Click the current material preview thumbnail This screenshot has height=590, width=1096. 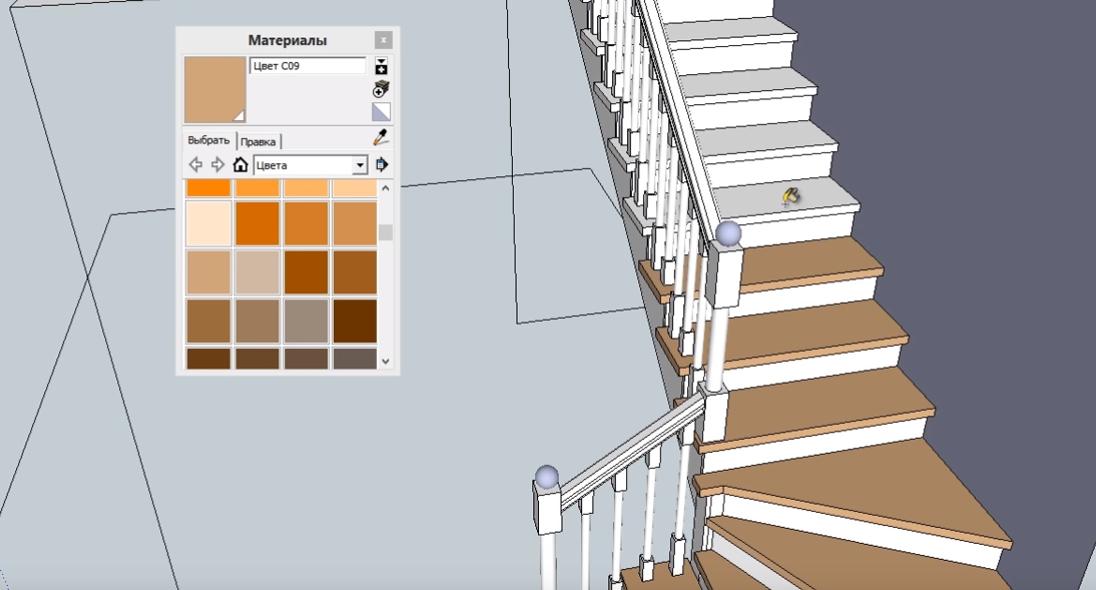tap(215, 90)
